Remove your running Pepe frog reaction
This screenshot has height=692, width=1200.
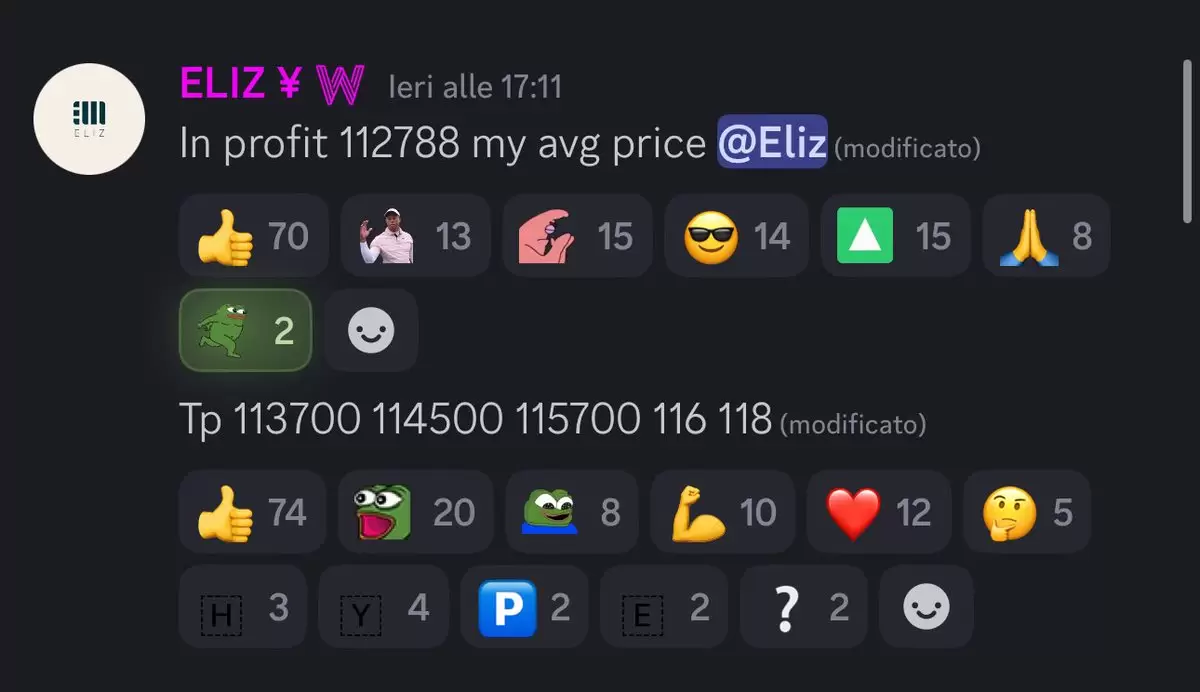(246, 331)
